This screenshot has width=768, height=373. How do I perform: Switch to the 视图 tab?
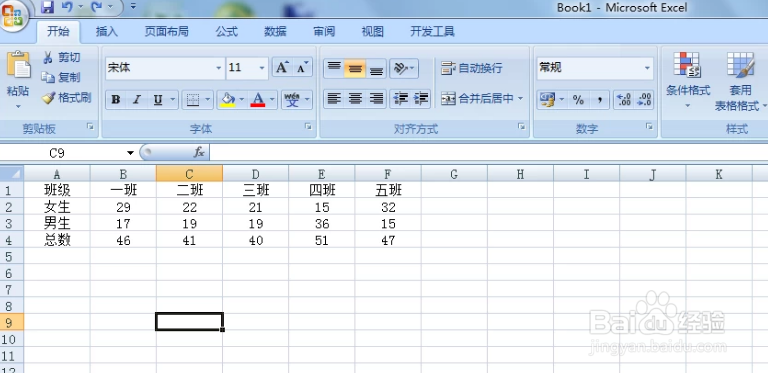click(x=373, y=32)
